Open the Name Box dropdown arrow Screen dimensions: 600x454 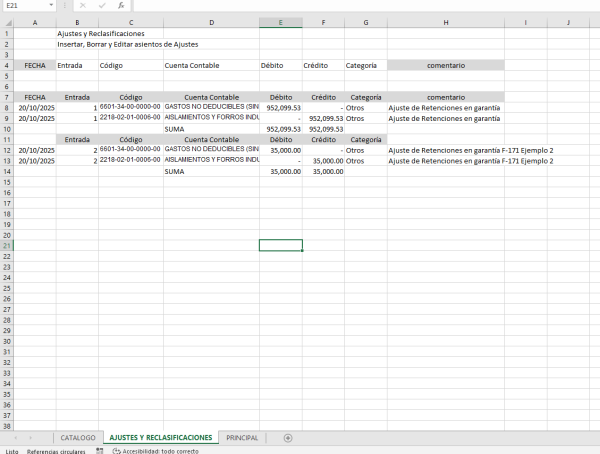click(51, 5)
